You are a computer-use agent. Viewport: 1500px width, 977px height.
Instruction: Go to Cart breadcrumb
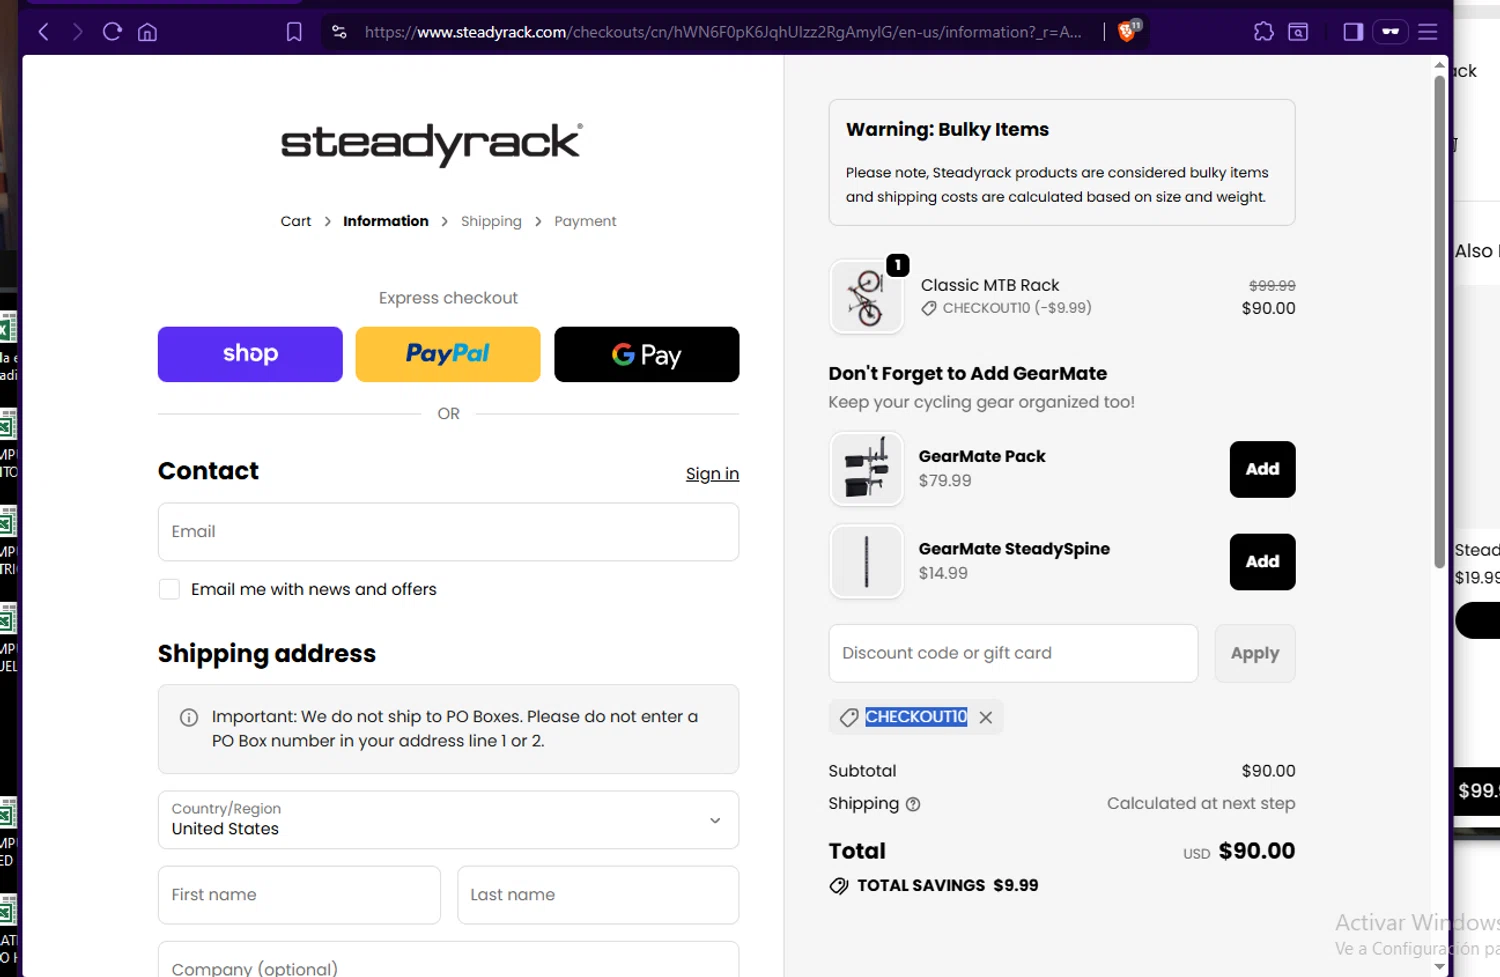pos(296,221)
